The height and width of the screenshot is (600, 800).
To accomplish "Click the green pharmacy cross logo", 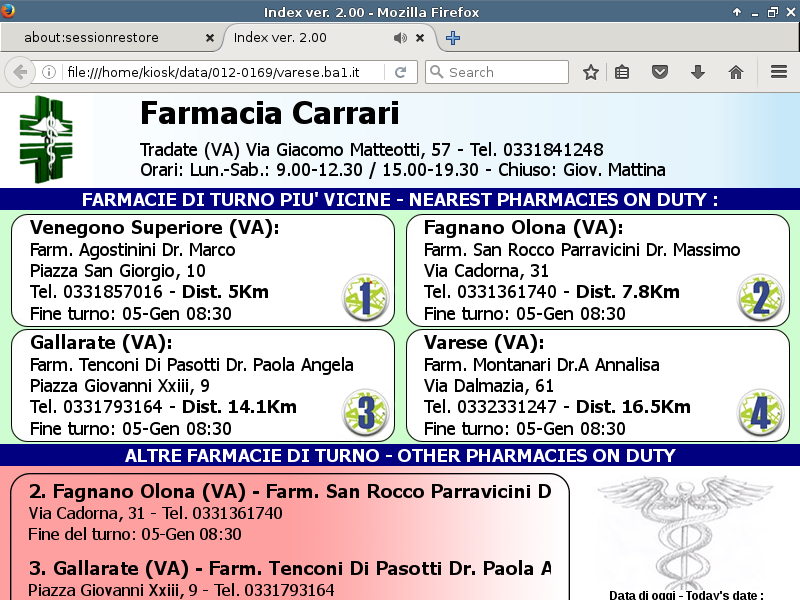I will pos(46,139).
